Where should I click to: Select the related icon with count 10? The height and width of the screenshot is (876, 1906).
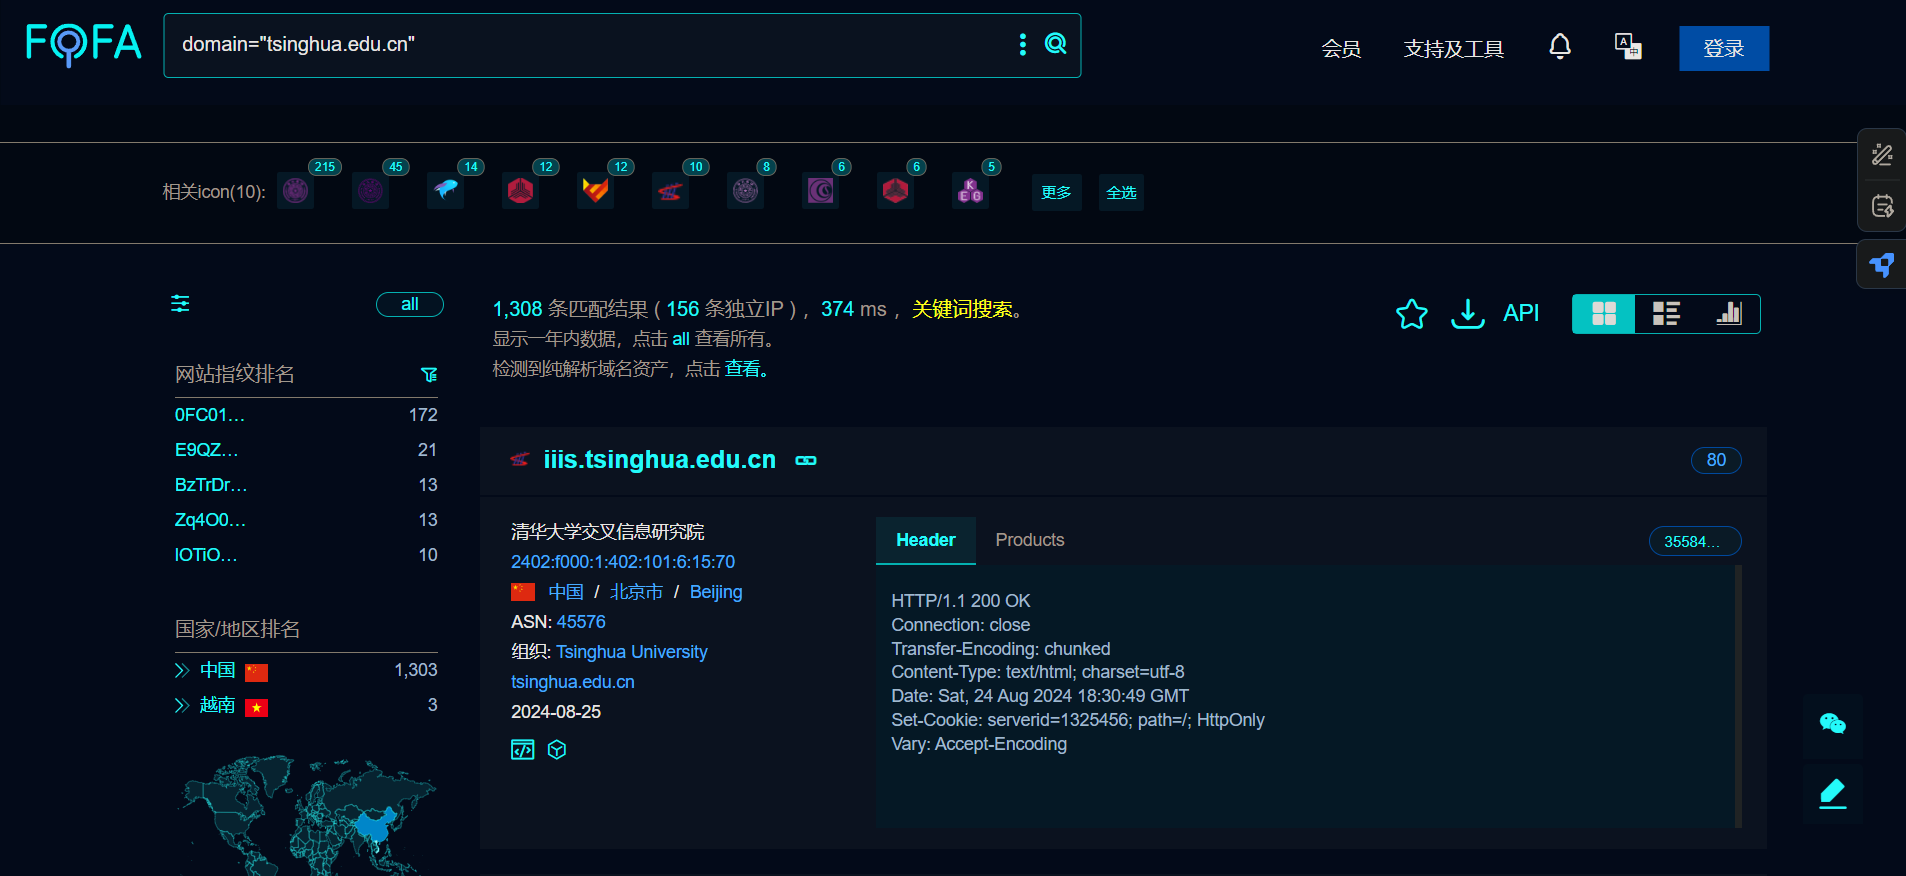coord(671,190)
